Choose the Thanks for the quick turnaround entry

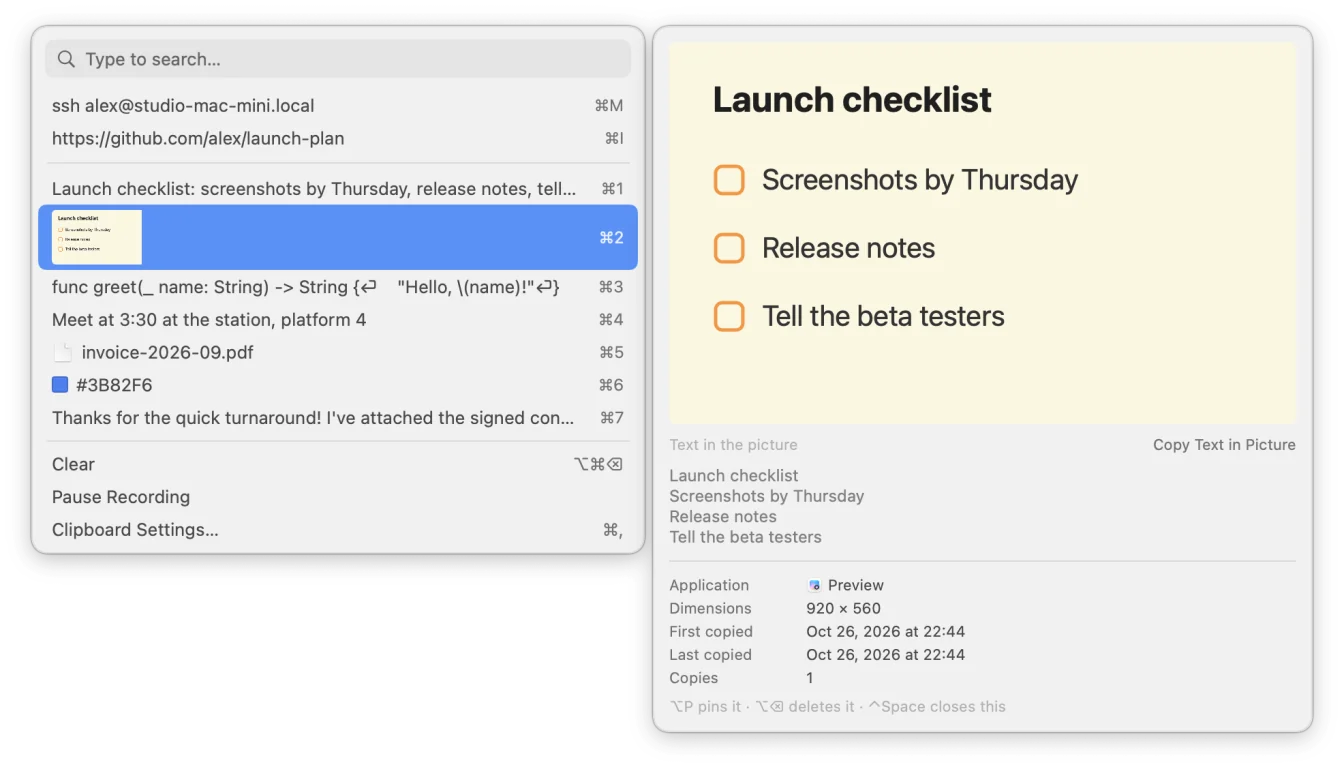(338, 418)
